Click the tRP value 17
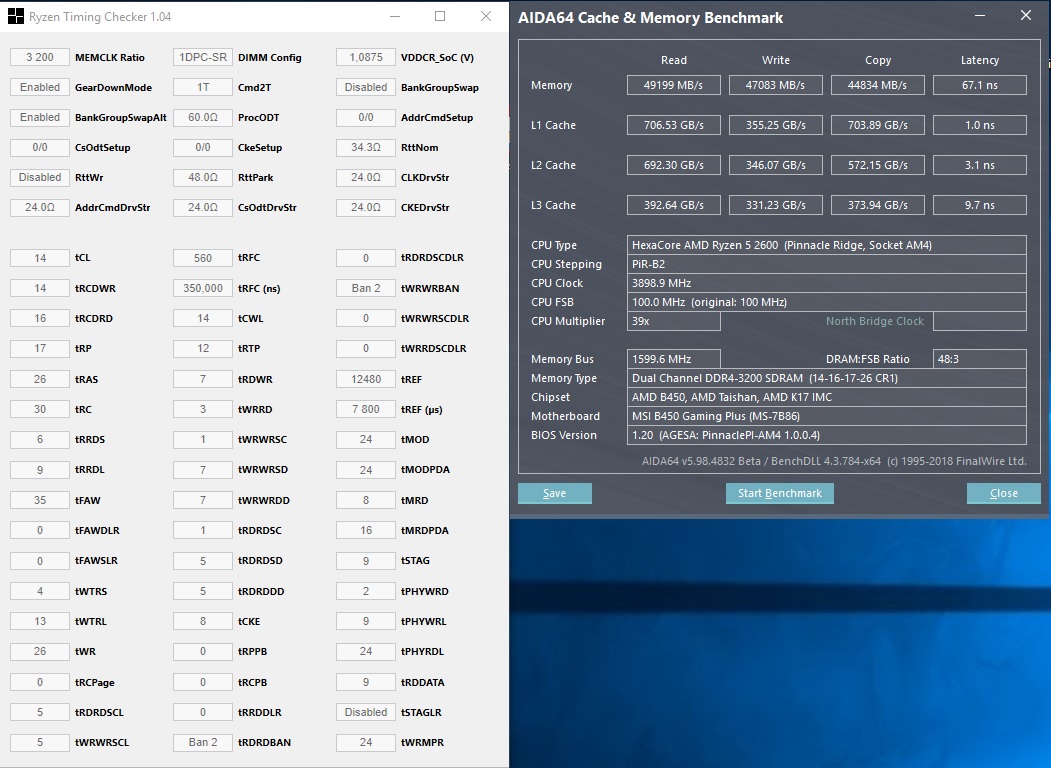The width and height of the screenshot is (1051, 768). coord(40,348)
